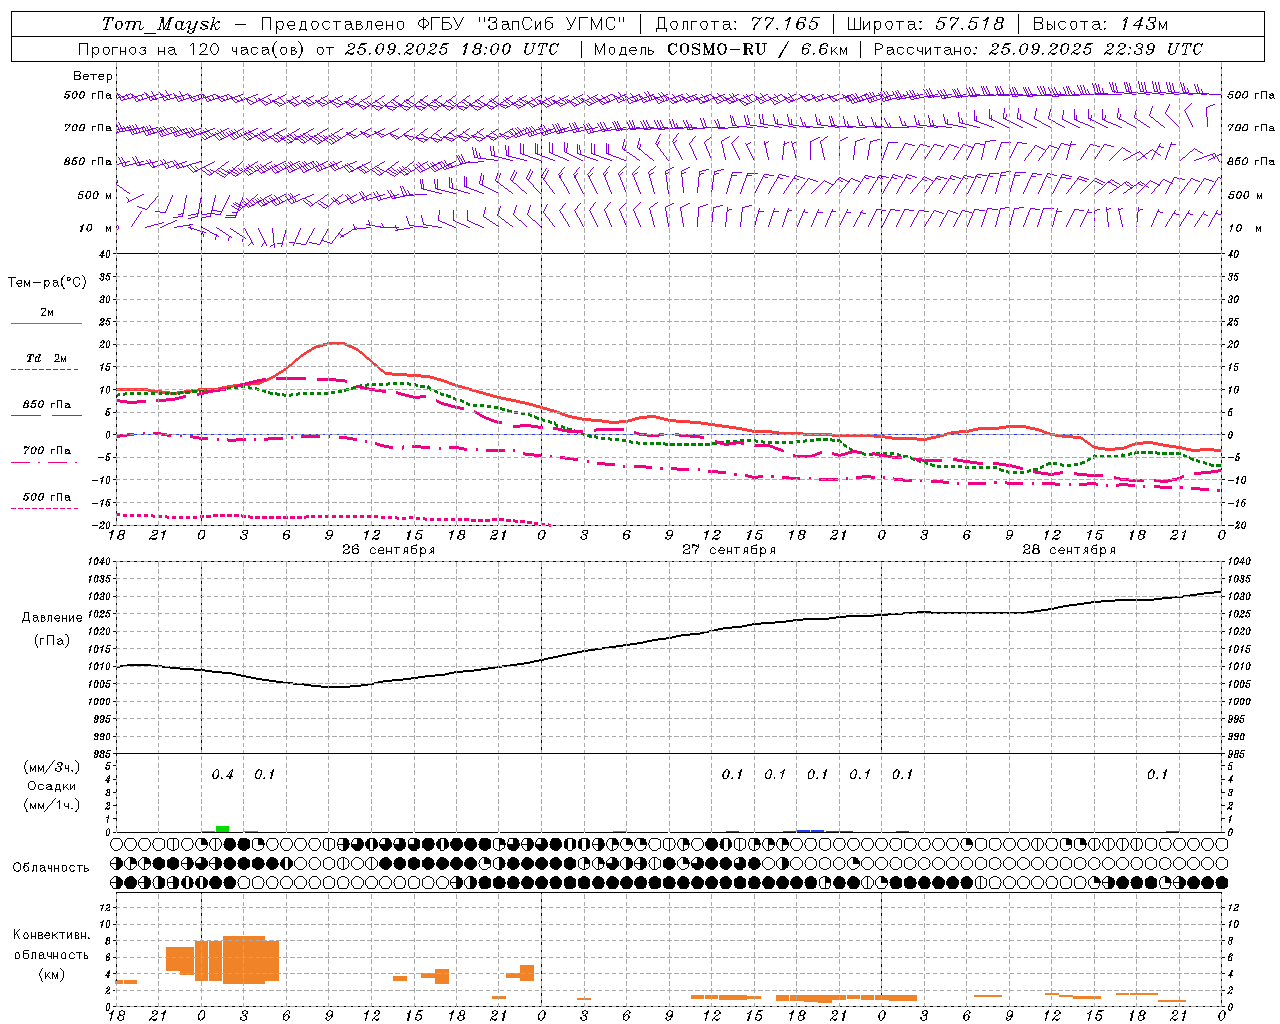Click the 500 гПа temperature legend entry
This screenshot has height=1024, width=1280.
tap(46, 499)
